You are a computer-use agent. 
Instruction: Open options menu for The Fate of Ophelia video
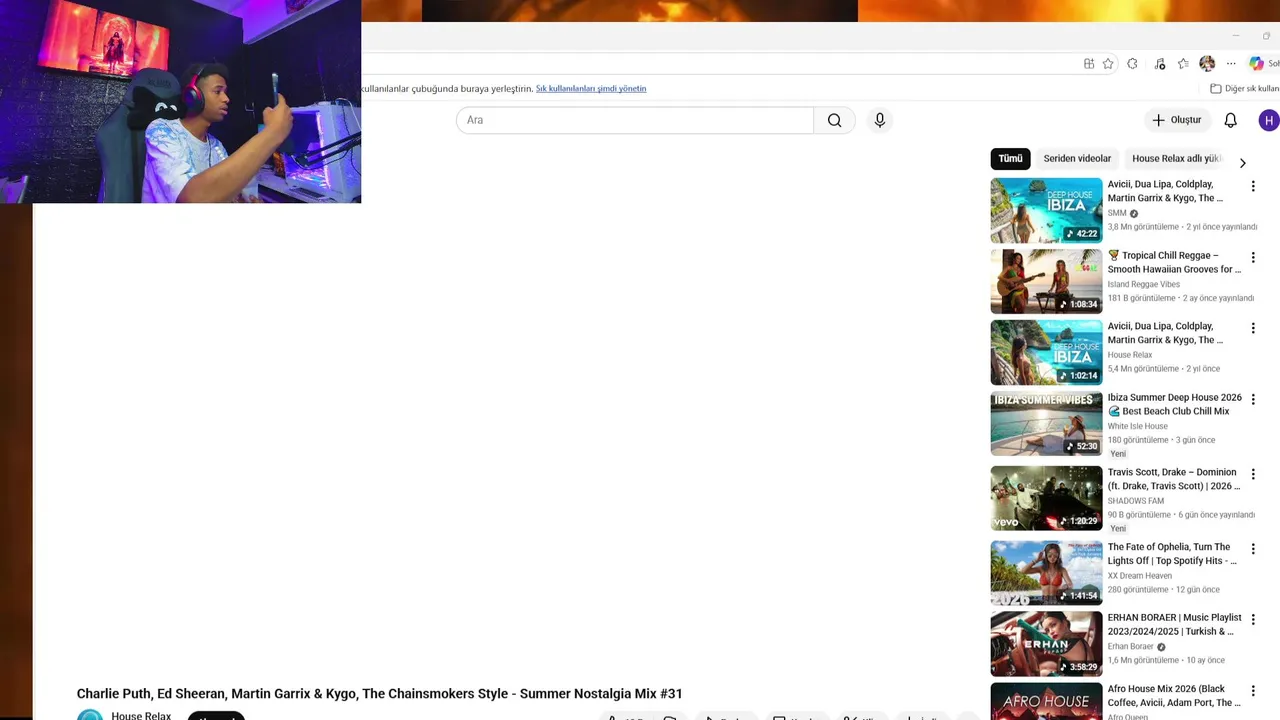coord(1253,550)
